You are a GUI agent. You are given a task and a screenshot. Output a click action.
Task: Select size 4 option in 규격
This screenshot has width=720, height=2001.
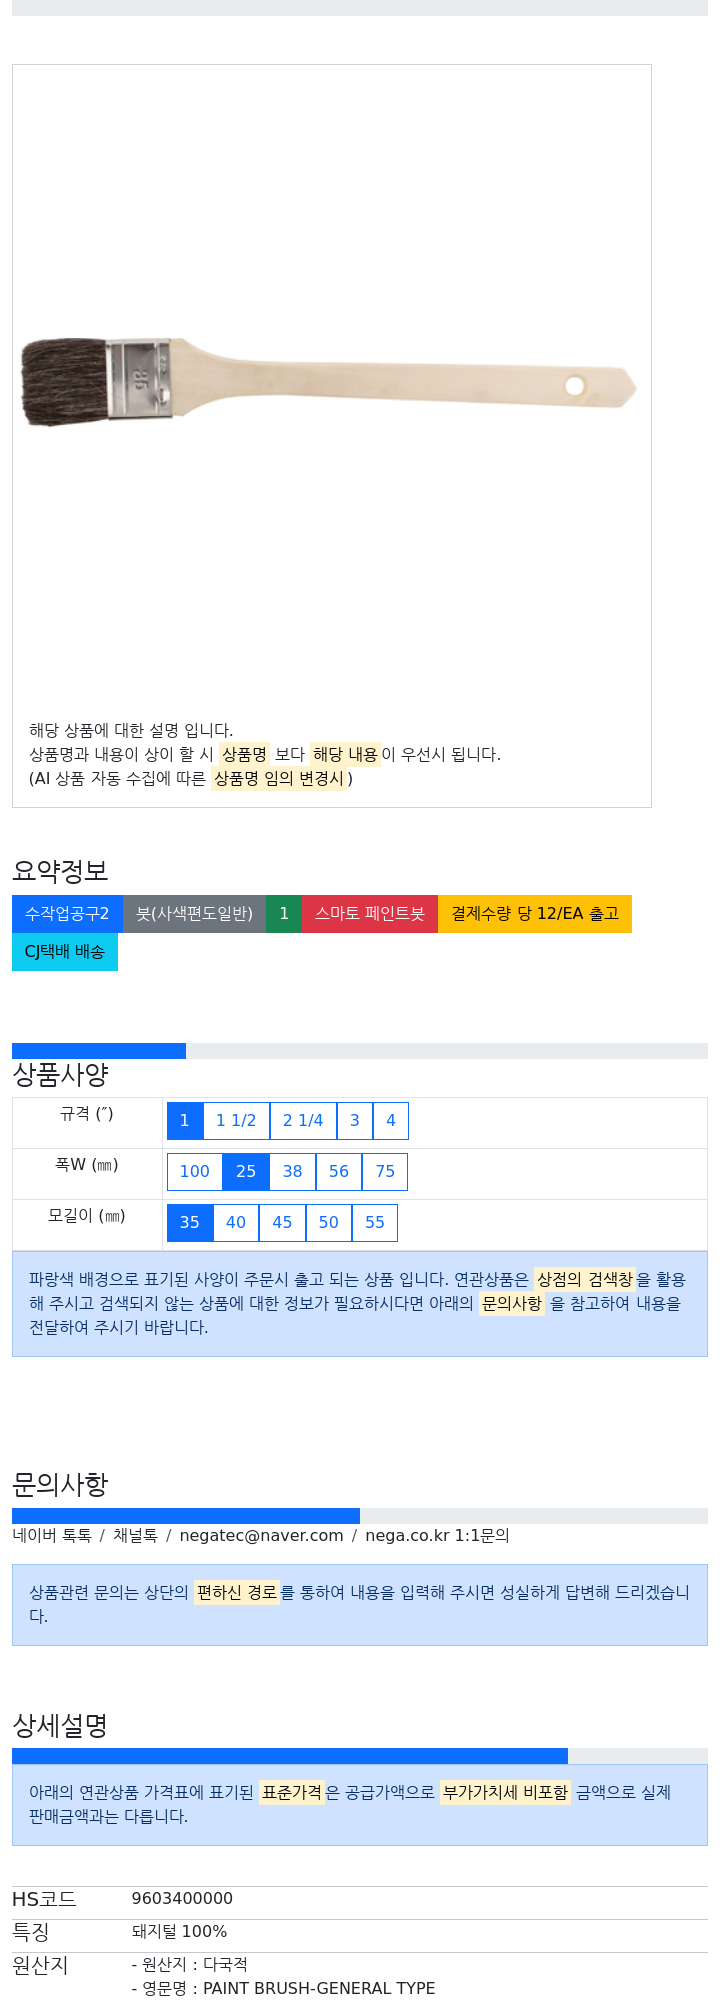point(391,1121)
